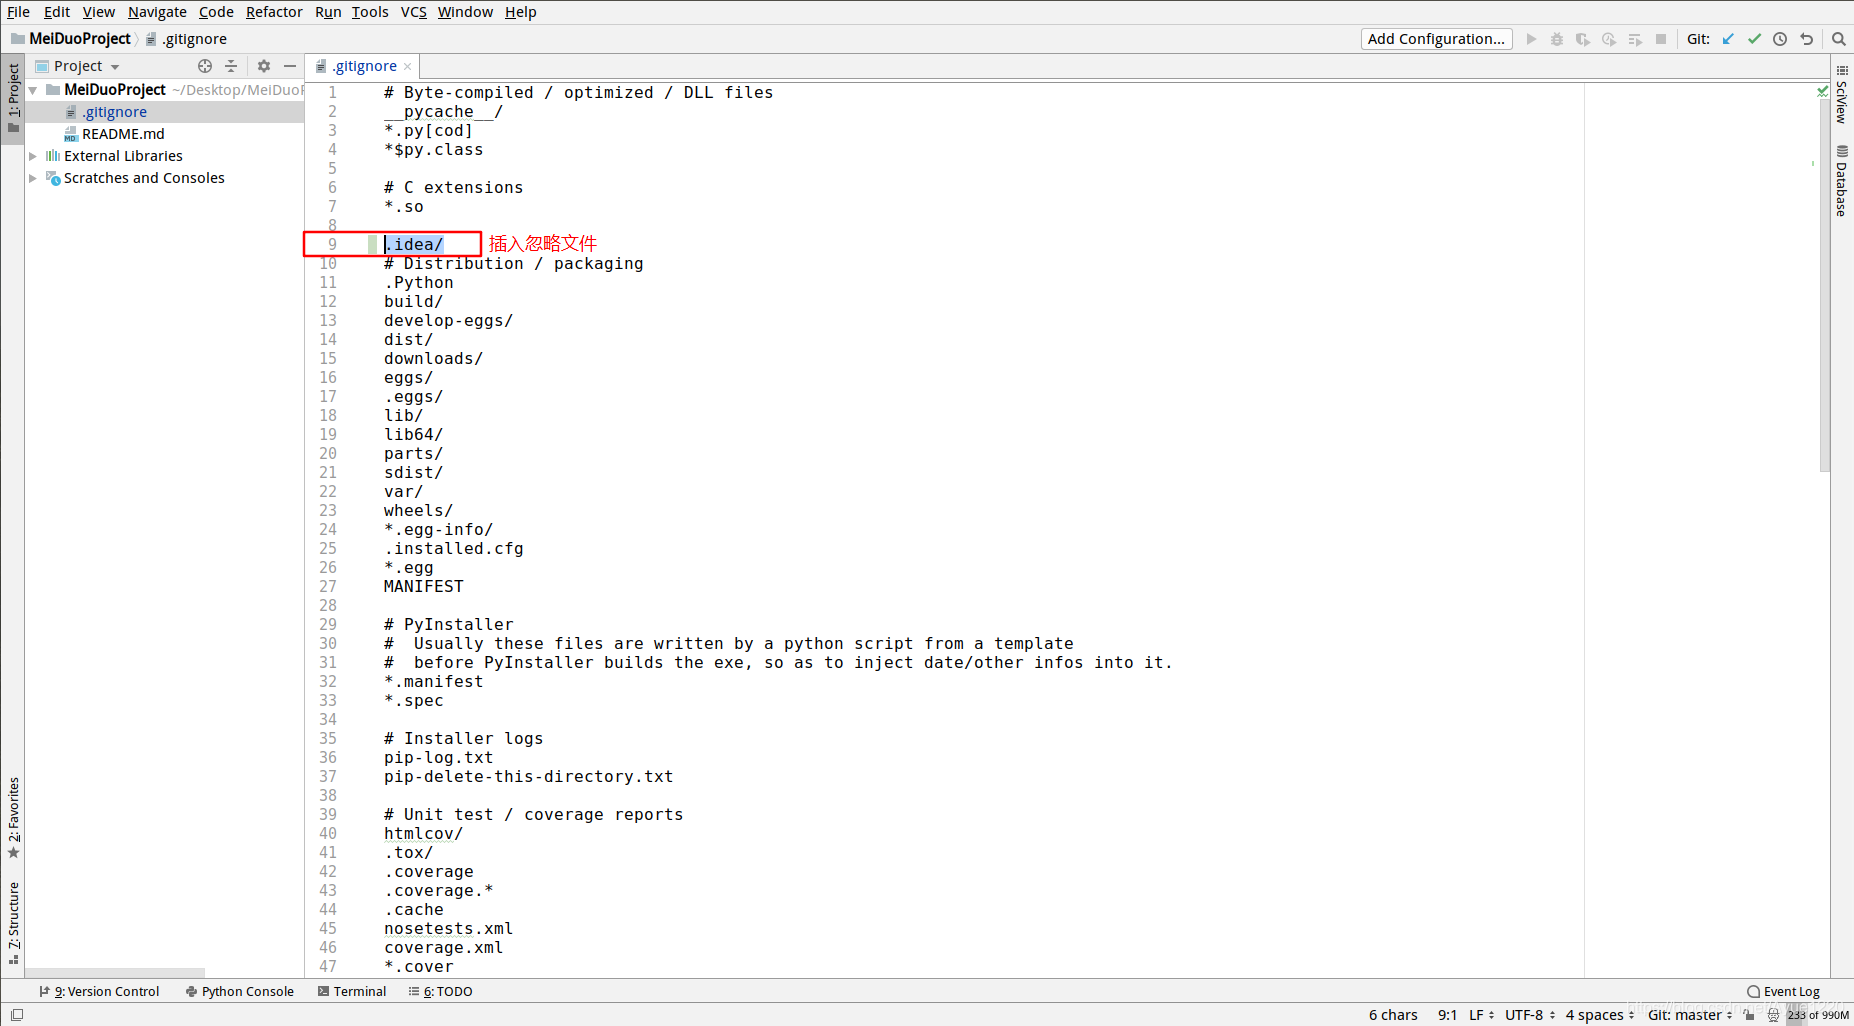
Task: Open the Refactor menu
Action: [x=274, y=12]
